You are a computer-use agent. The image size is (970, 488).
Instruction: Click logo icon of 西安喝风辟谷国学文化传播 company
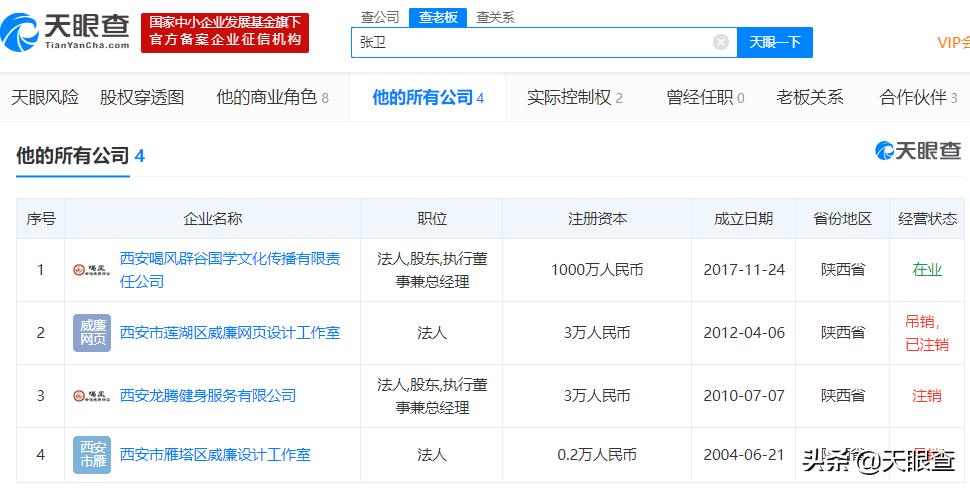(x=92, y=270)
